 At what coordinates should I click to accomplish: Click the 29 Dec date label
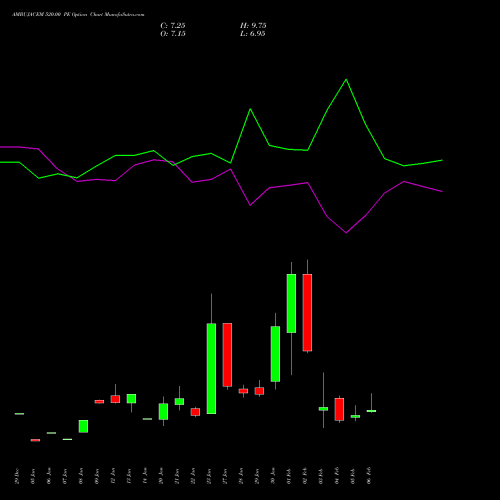pos(17,476)
